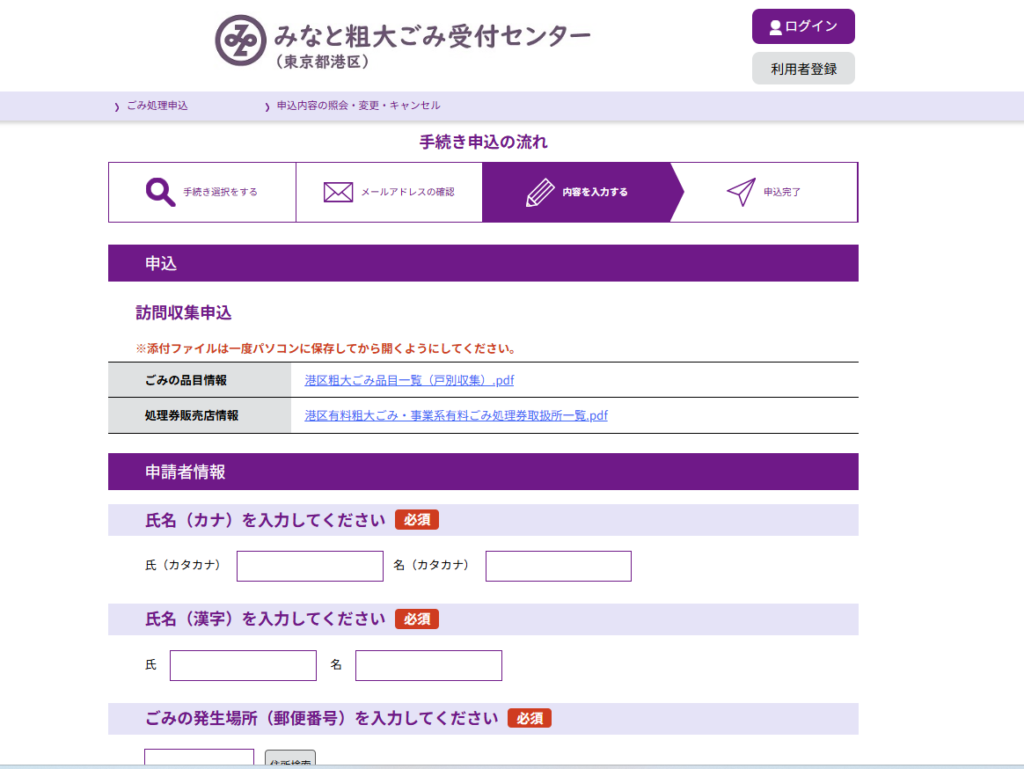Image resolution: width=1024 pixels, height=769 pixels.
Task: Click the envelope icon for メールアドレスの確認
Action: click(338, 192)
